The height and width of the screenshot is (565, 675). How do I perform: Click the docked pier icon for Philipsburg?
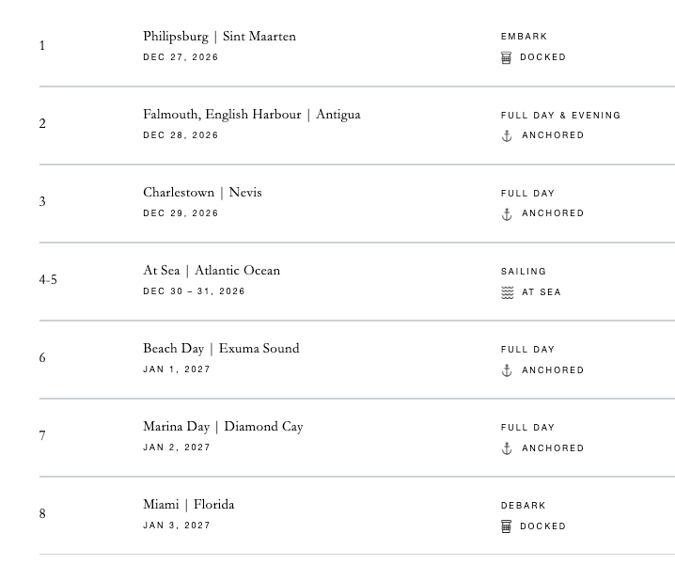point(506,57)
